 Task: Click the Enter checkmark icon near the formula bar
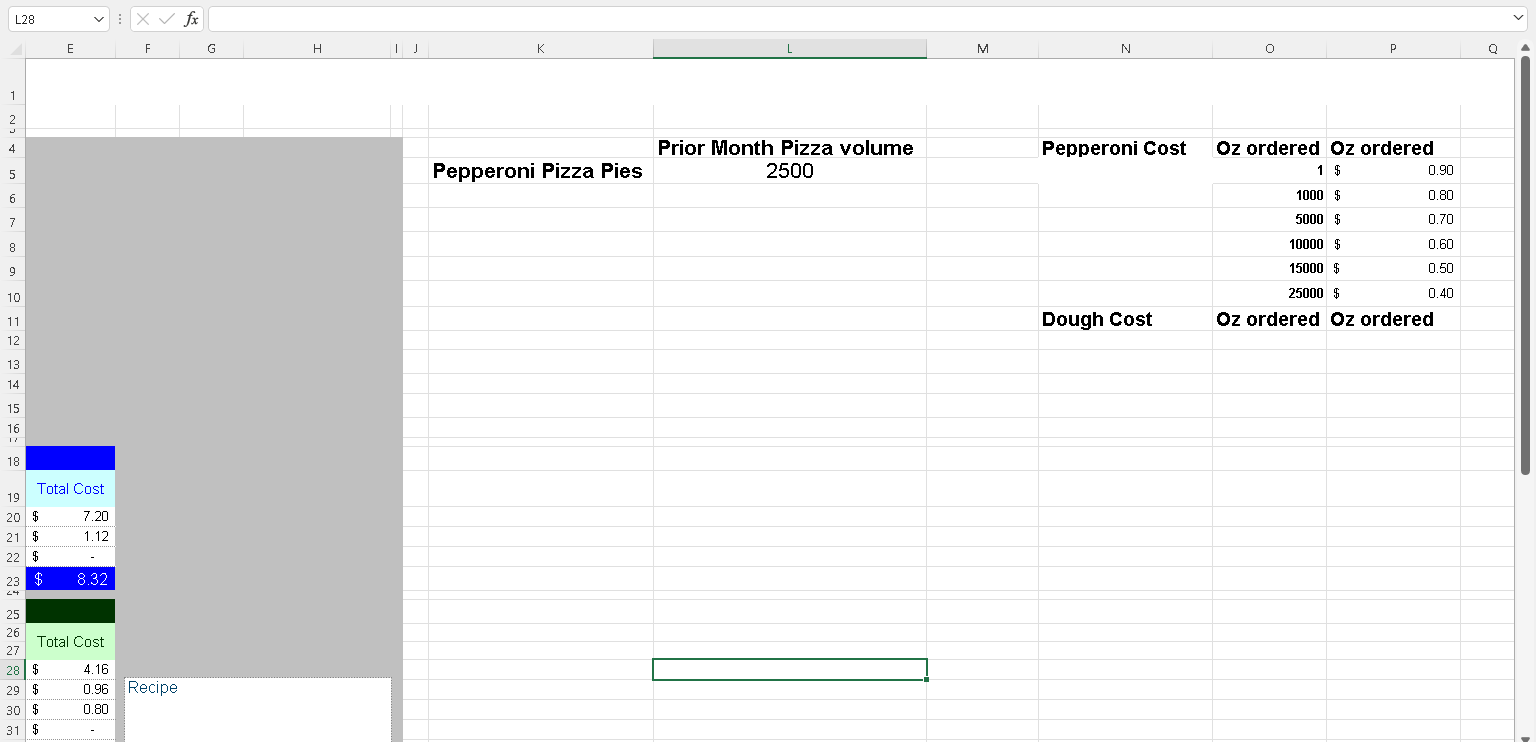tap(165, 18)
